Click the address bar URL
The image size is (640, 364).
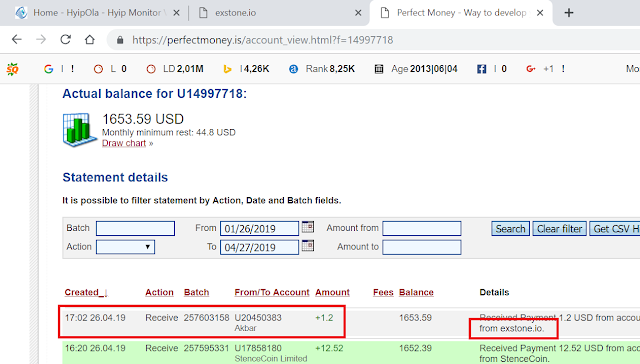[x=262, y=40]
